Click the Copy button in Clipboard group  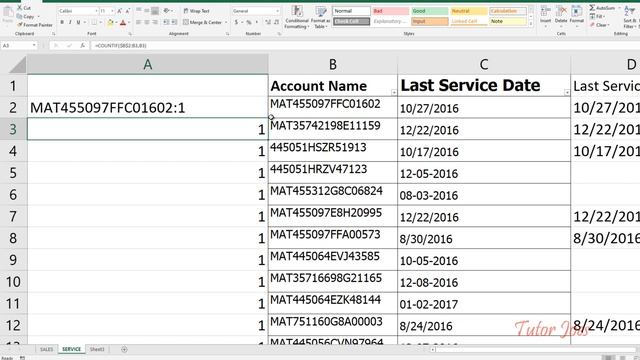pyautogui.click(x=26, y=17)
